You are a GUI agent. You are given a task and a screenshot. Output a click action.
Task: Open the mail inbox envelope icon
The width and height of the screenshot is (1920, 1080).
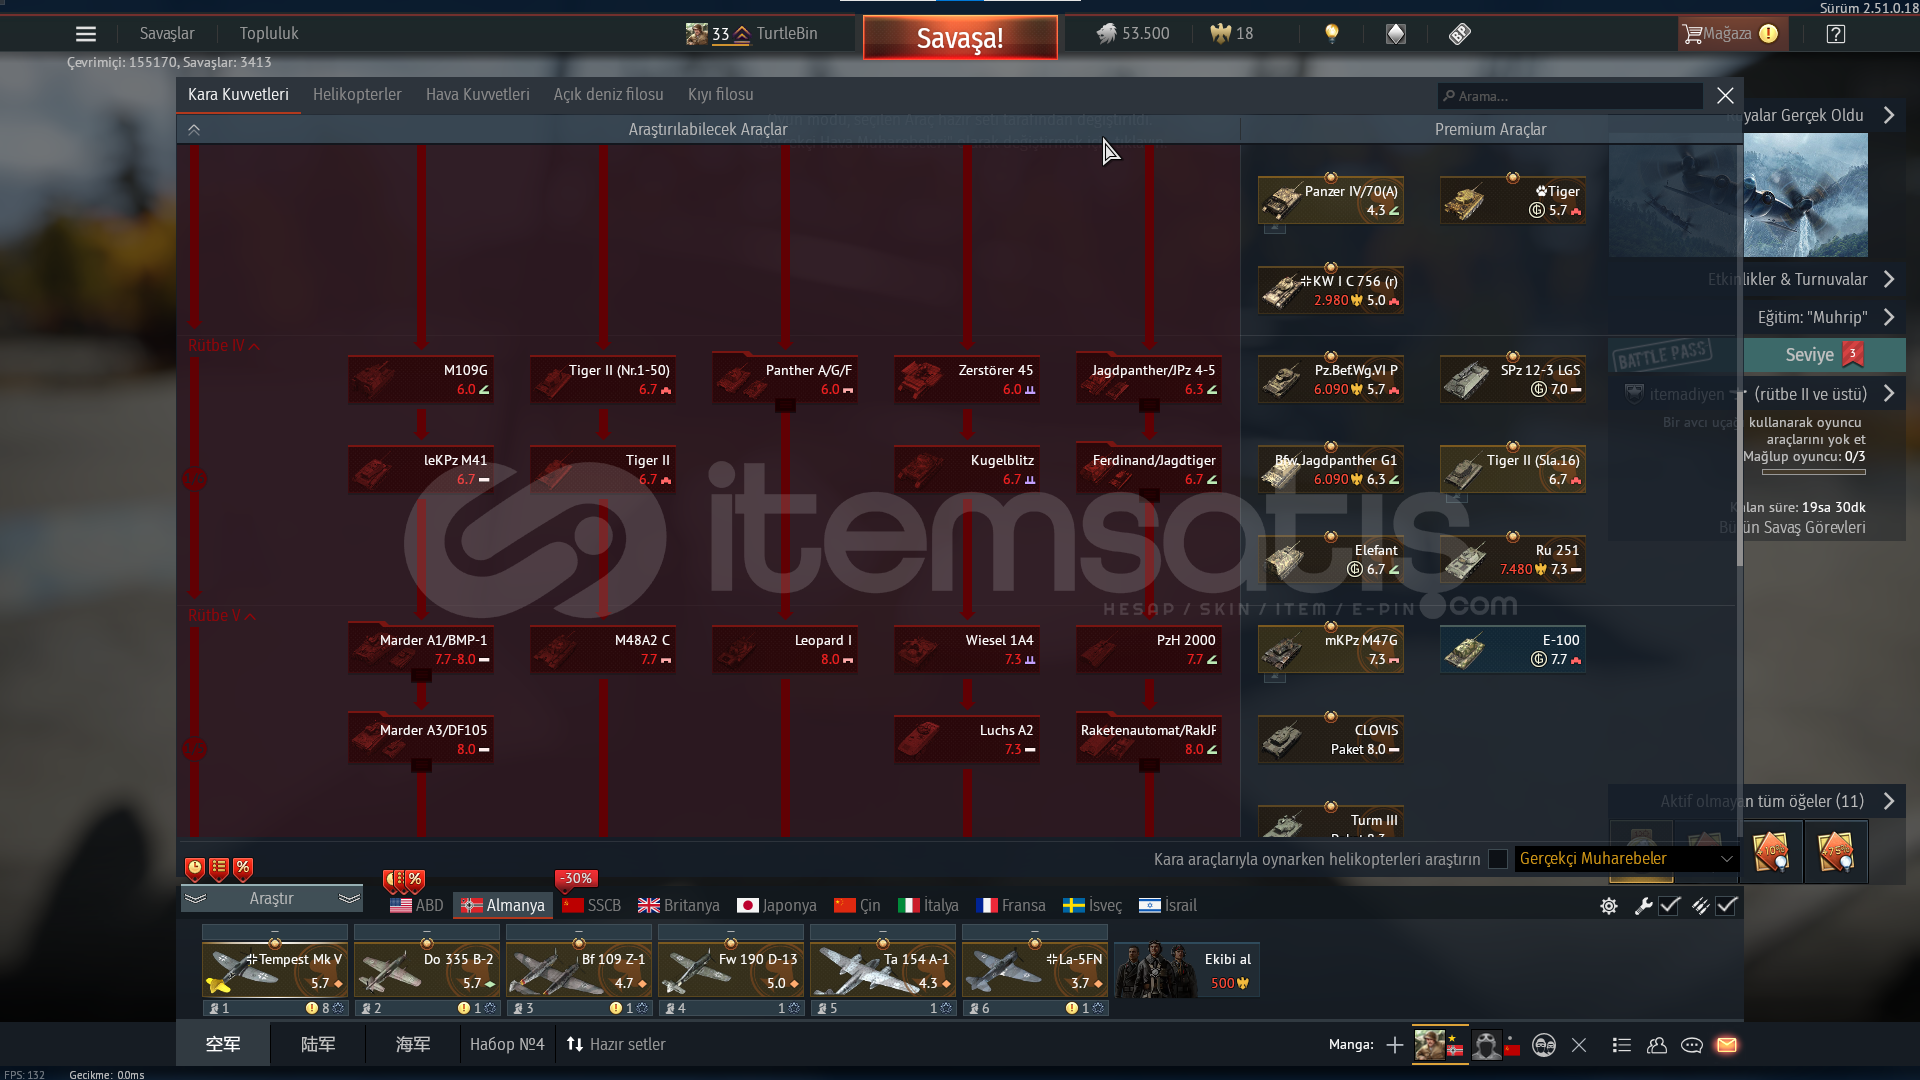1726,1045
